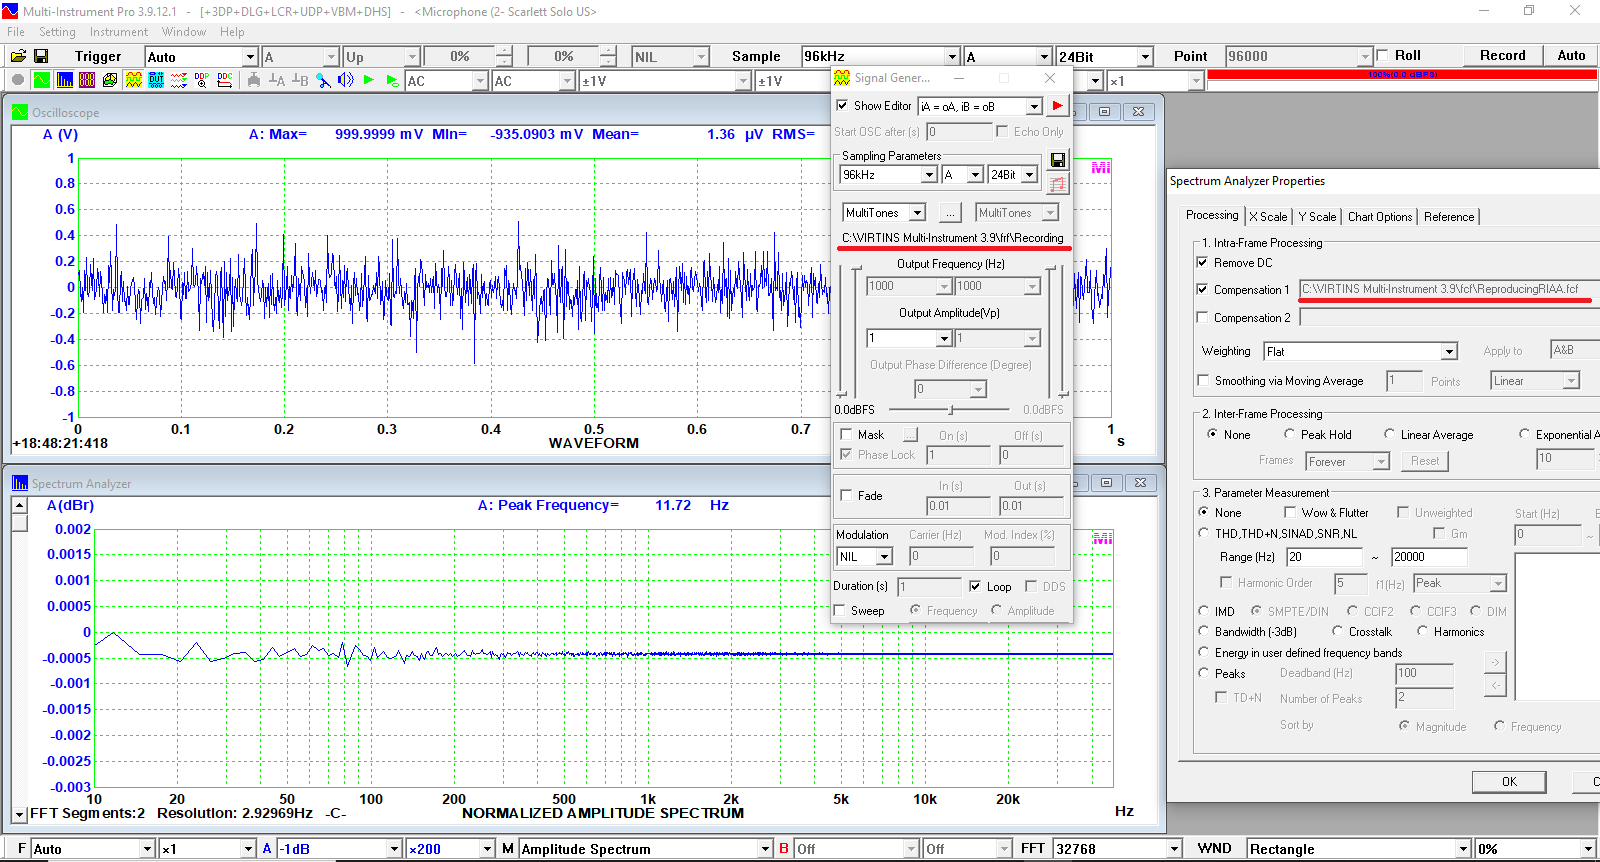Uncheck the Remove DC checkbox
The height and width of the screenshot is (862, 1600).
pyautogui.click(x=1202, y=263)
